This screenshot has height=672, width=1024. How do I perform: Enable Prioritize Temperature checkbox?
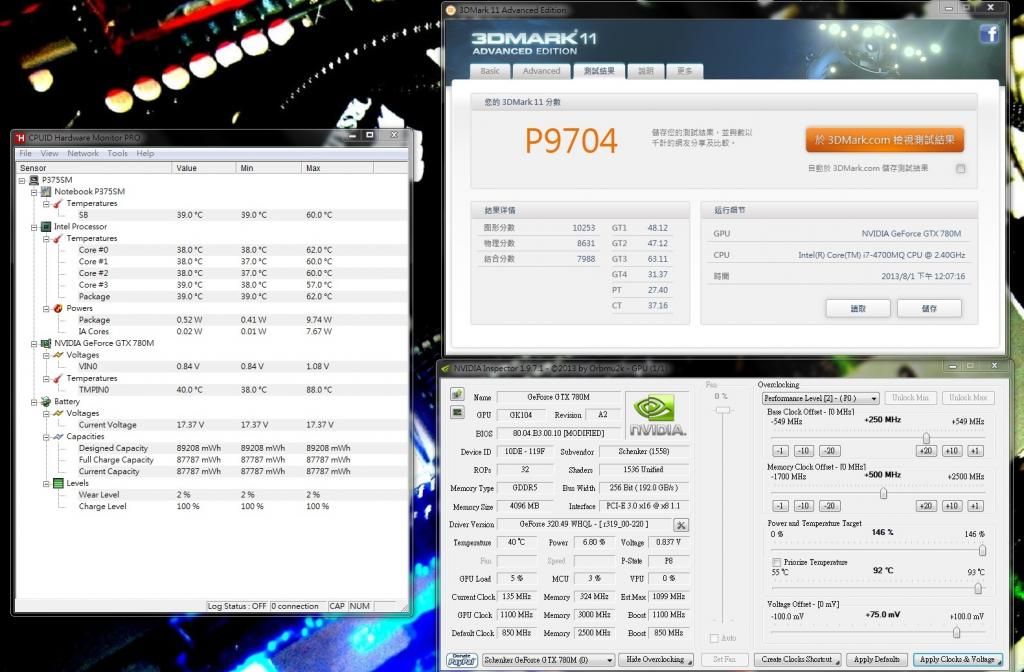pyautogui.click(x=776, y=562)
